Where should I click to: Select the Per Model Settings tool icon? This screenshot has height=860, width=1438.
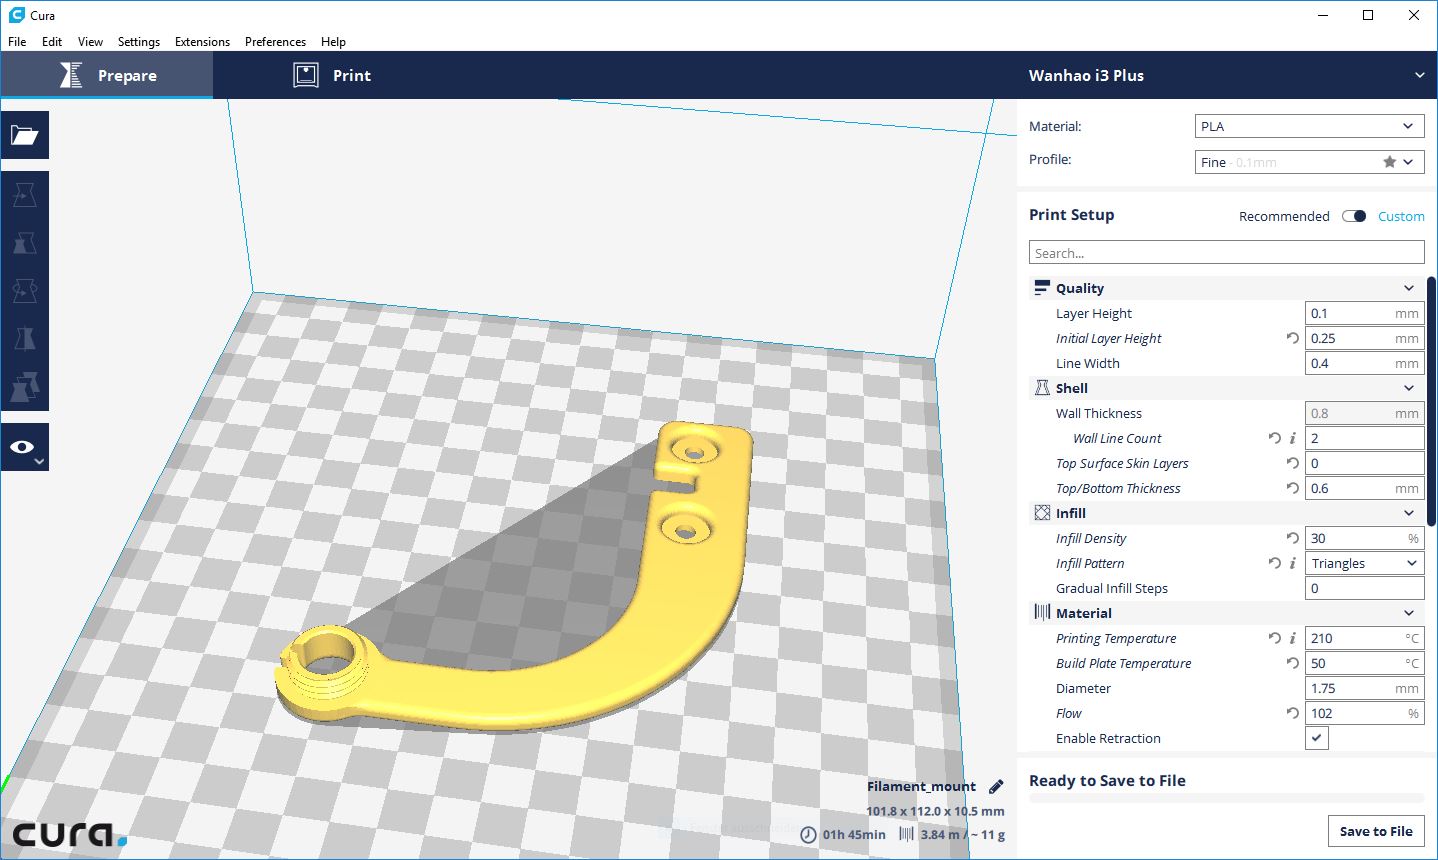pyautogui.click(x=25, y=386)
